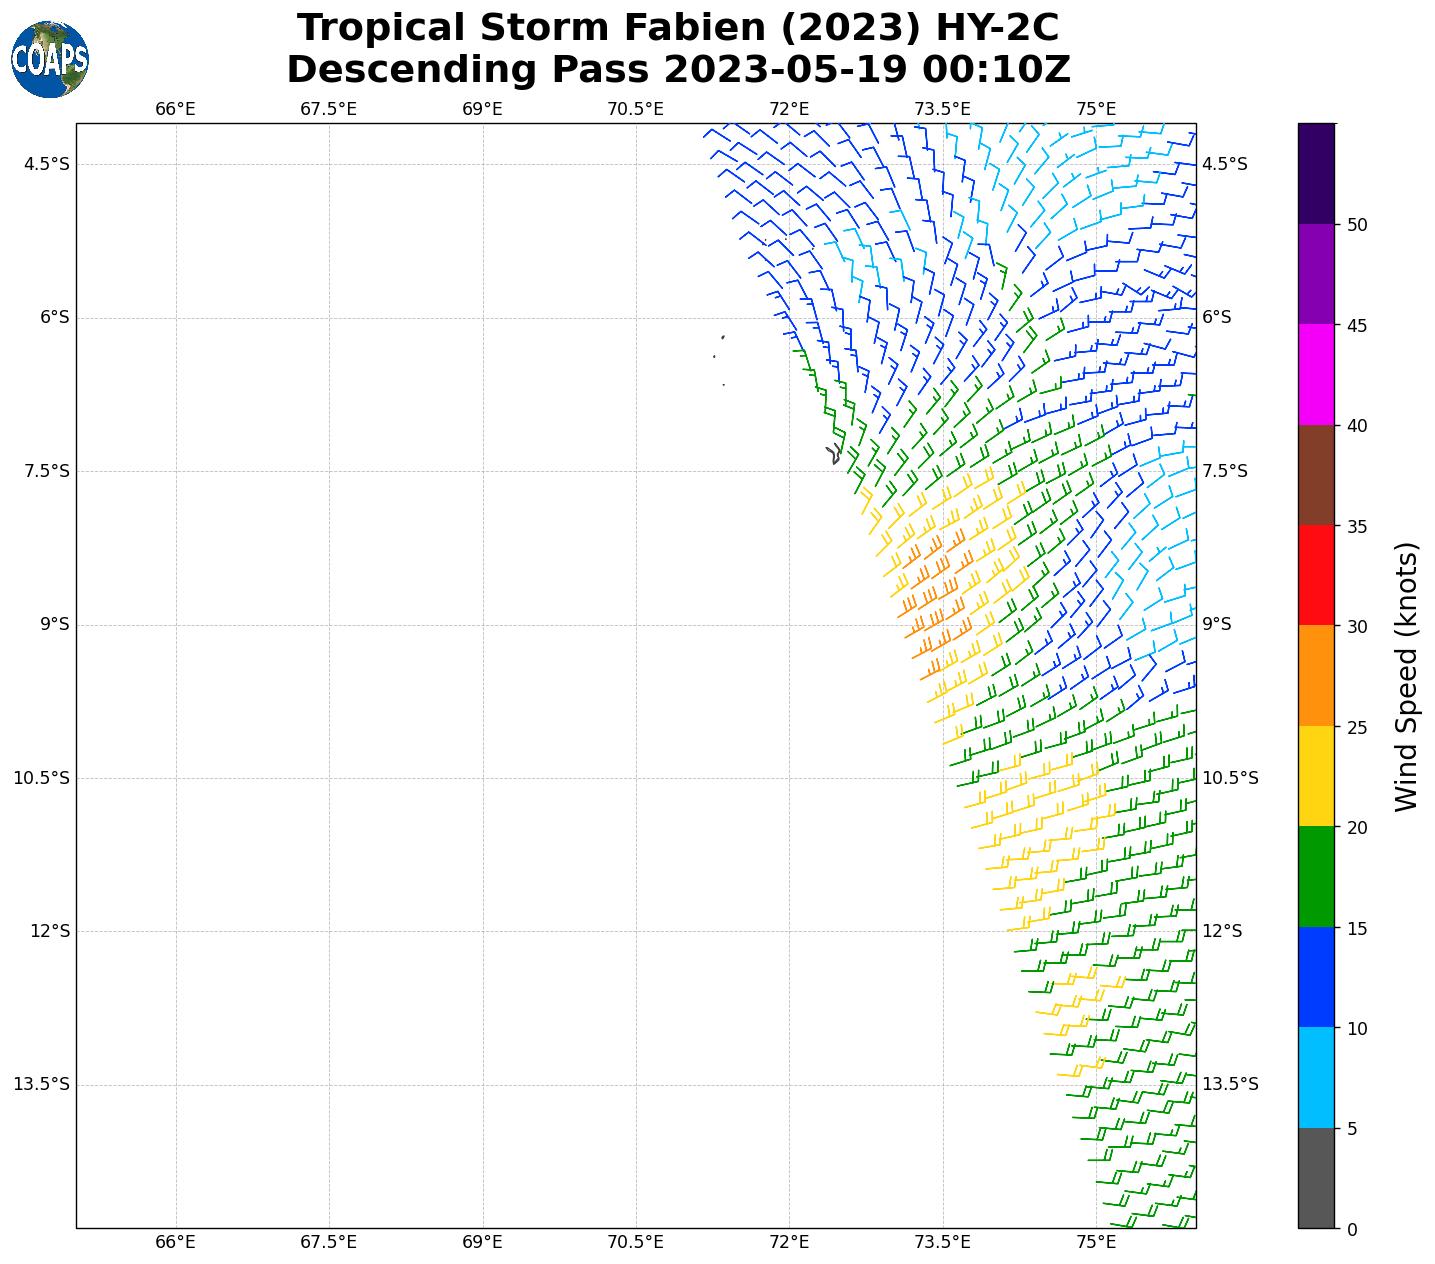Choose the green 15–20 knot colorbar segment

(1315, 876)
